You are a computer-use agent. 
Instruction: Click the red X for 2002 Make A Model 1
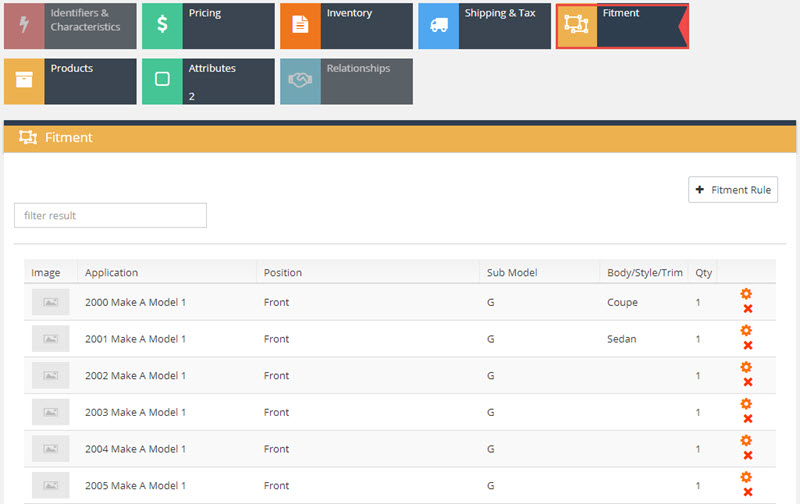coord(748,382)
